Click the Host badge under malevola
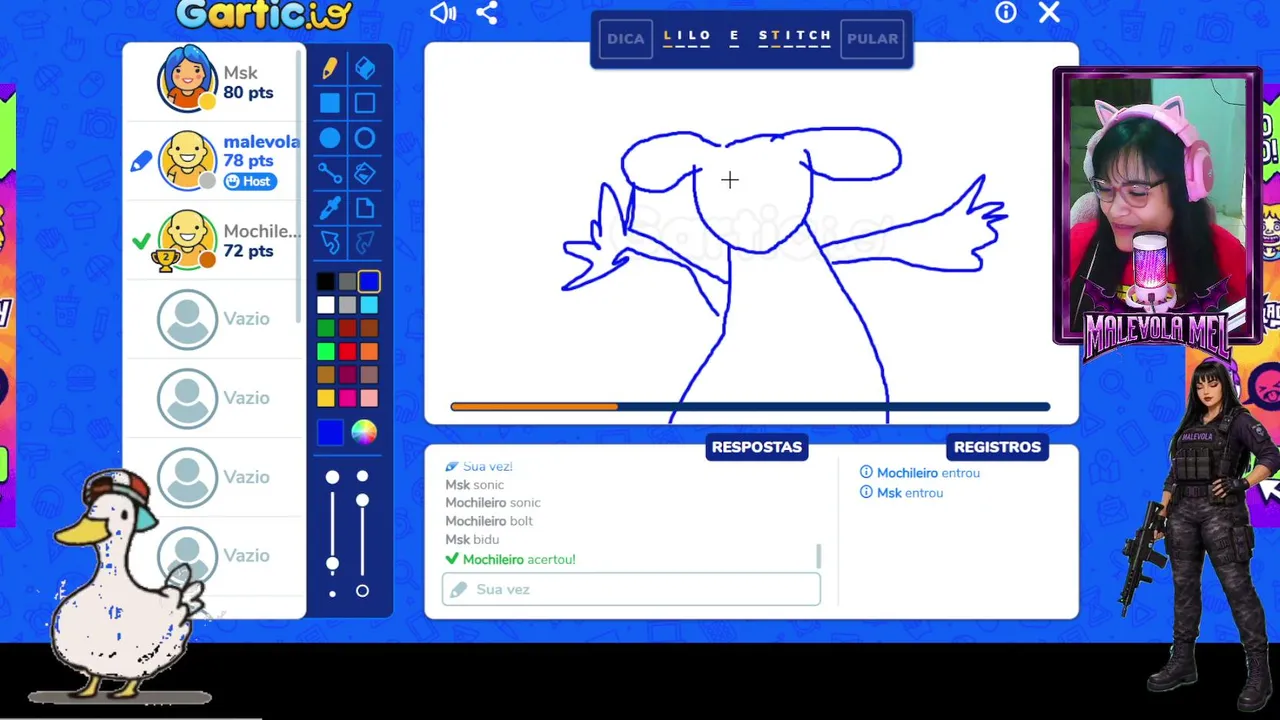Screen dimensions: 1280x720 [x=249, y=181]
